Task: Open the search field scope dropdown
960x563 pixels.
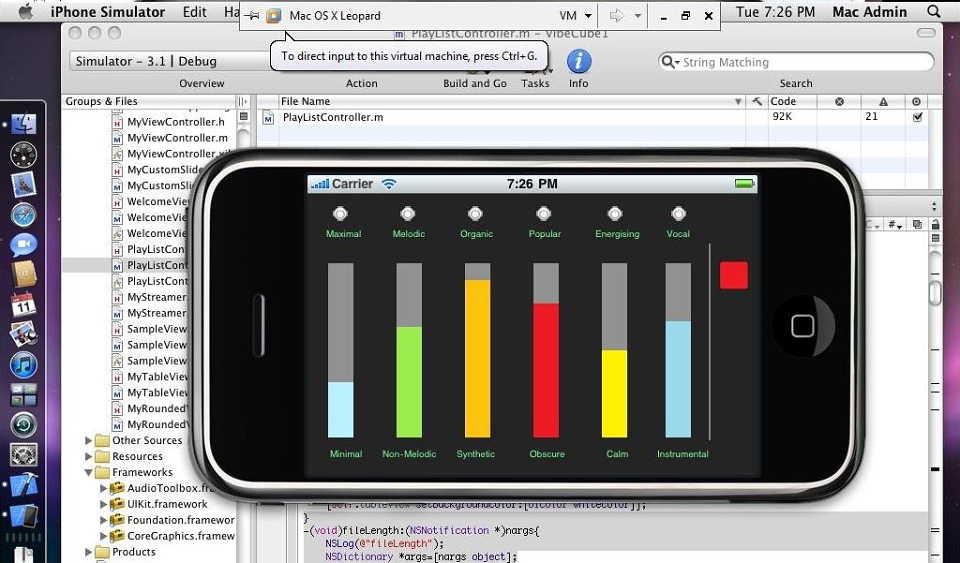Action: click(670, 62)
